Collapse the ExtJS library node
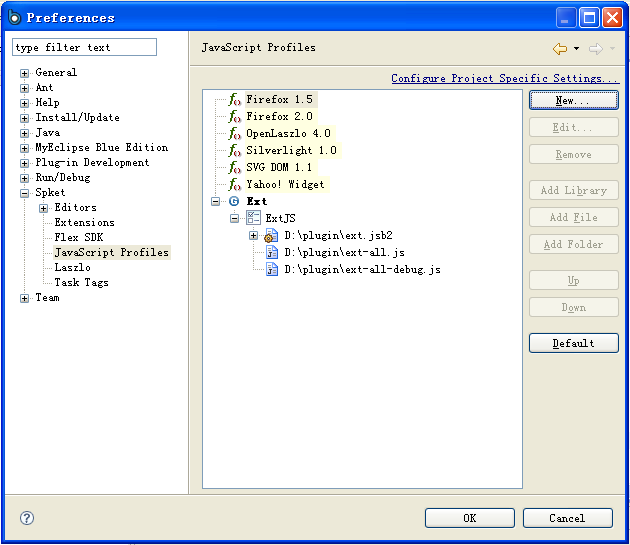Screen dimensions: 630x545 234,218
